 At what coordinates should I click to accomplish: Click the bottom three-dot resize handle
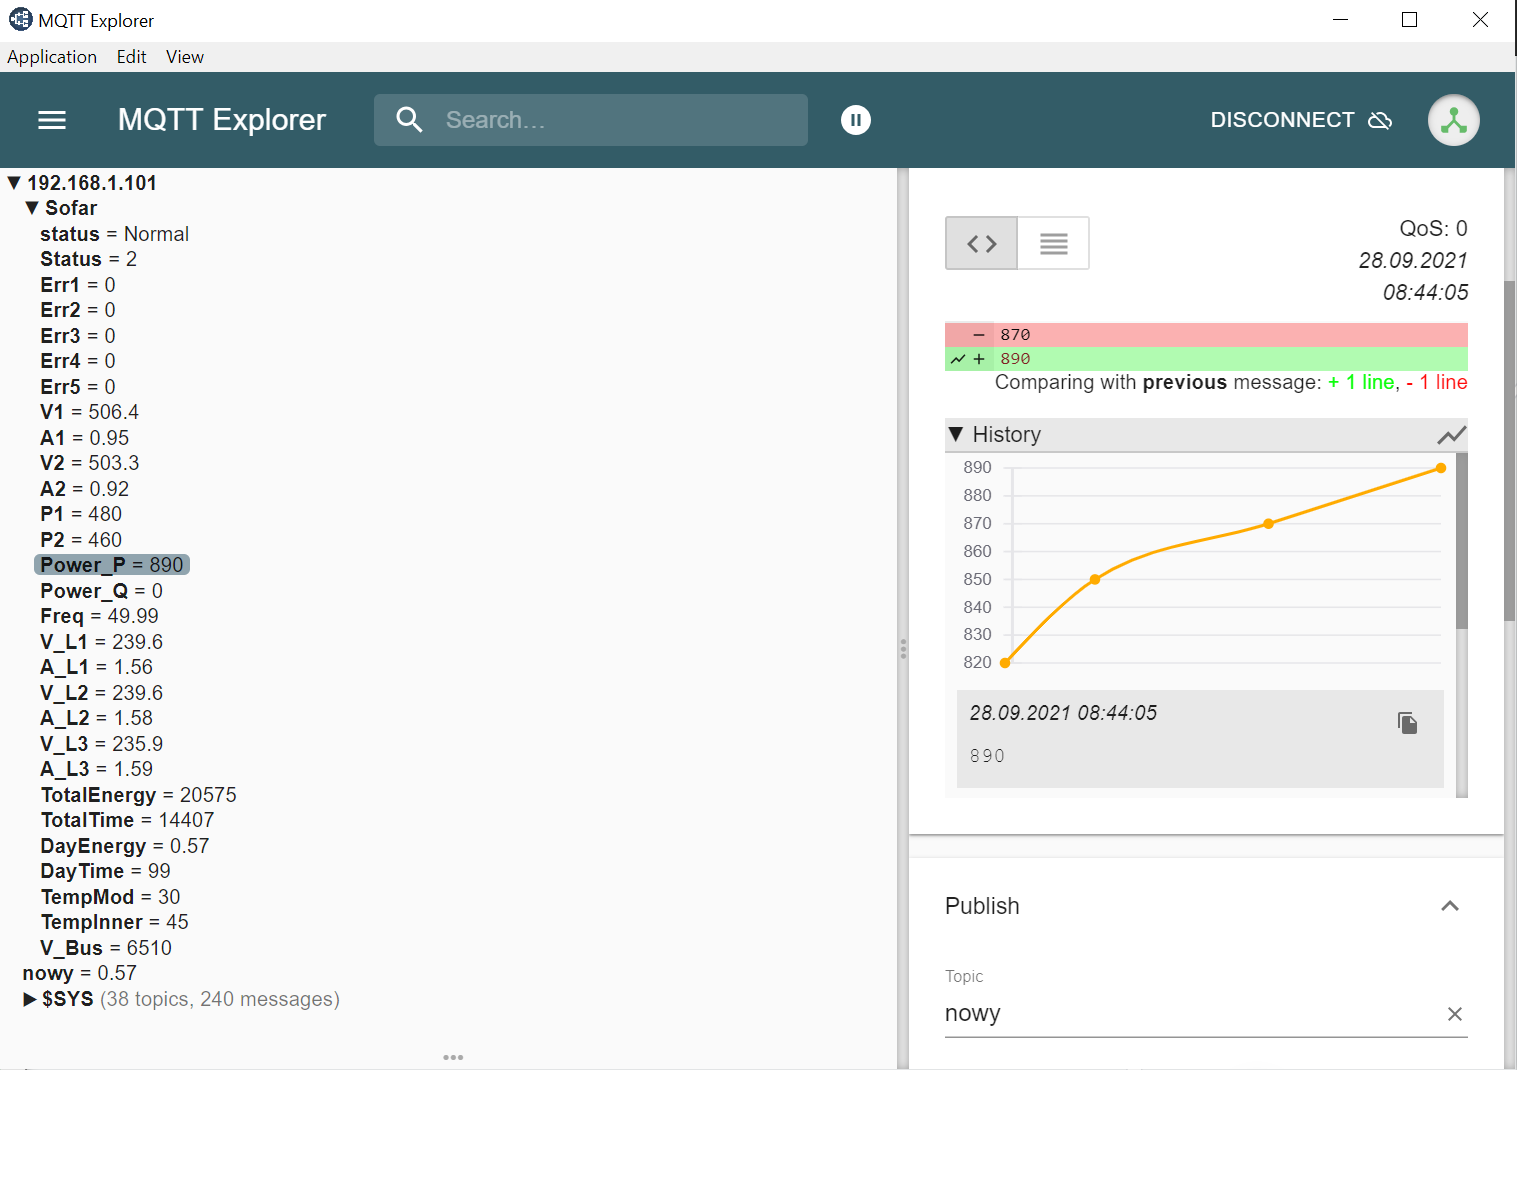click(x=453, y=1057)
